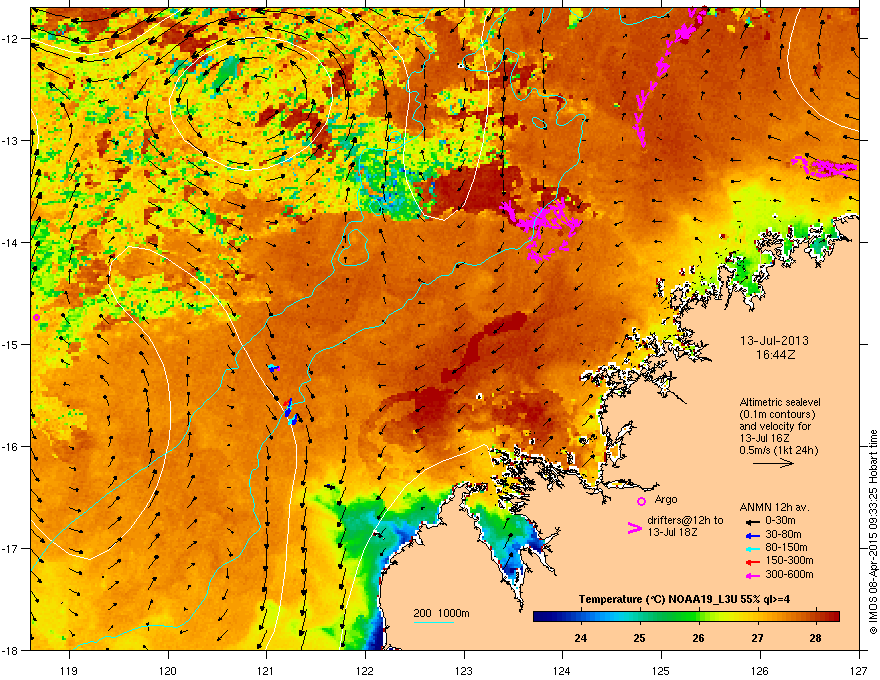Click the '24' color bar tick label
Viewport: 880px width, 680px height.
click(x=580, y=638)
